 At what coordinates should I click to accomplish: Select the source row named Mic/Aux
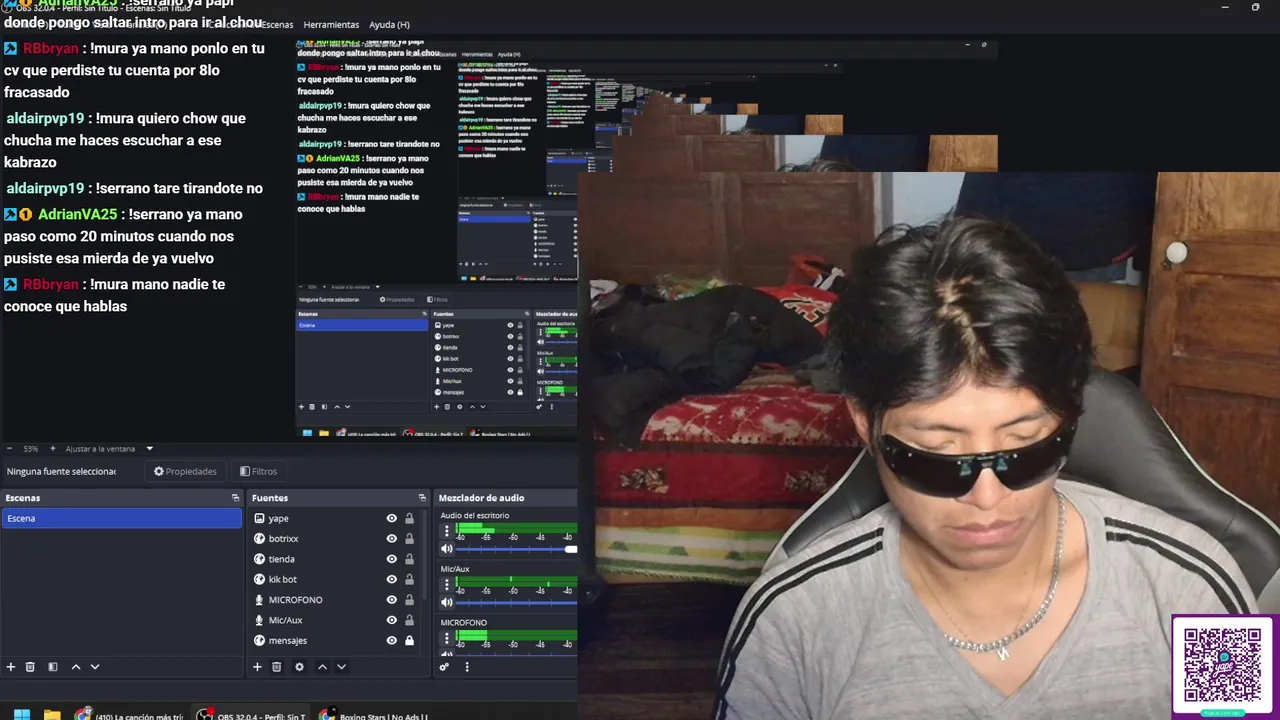tap(334, 620)
